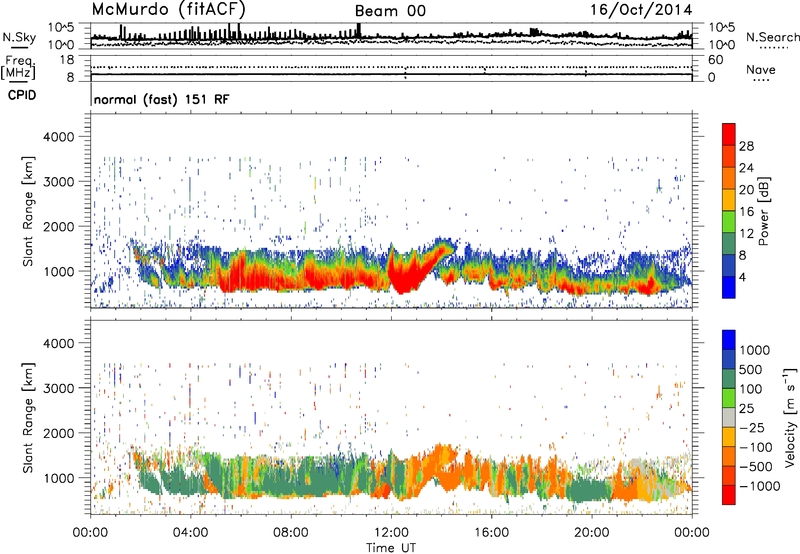Click the velocity panel Slant Range [km] label

28,417
